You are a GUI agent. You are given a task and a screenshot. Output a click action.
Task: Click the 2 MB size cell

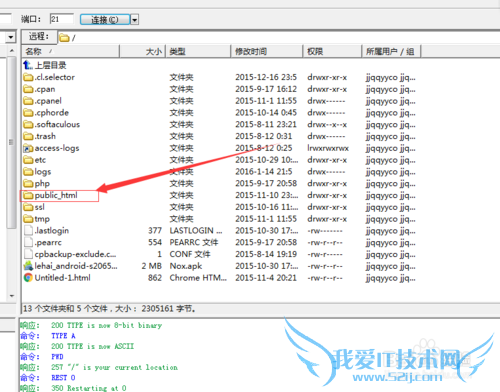coord(152,266)
